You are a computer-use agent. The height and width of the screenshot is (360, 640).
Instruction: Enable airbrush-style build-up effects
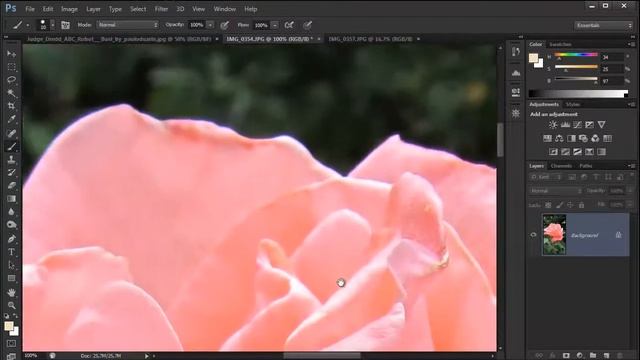click(289, 25)
